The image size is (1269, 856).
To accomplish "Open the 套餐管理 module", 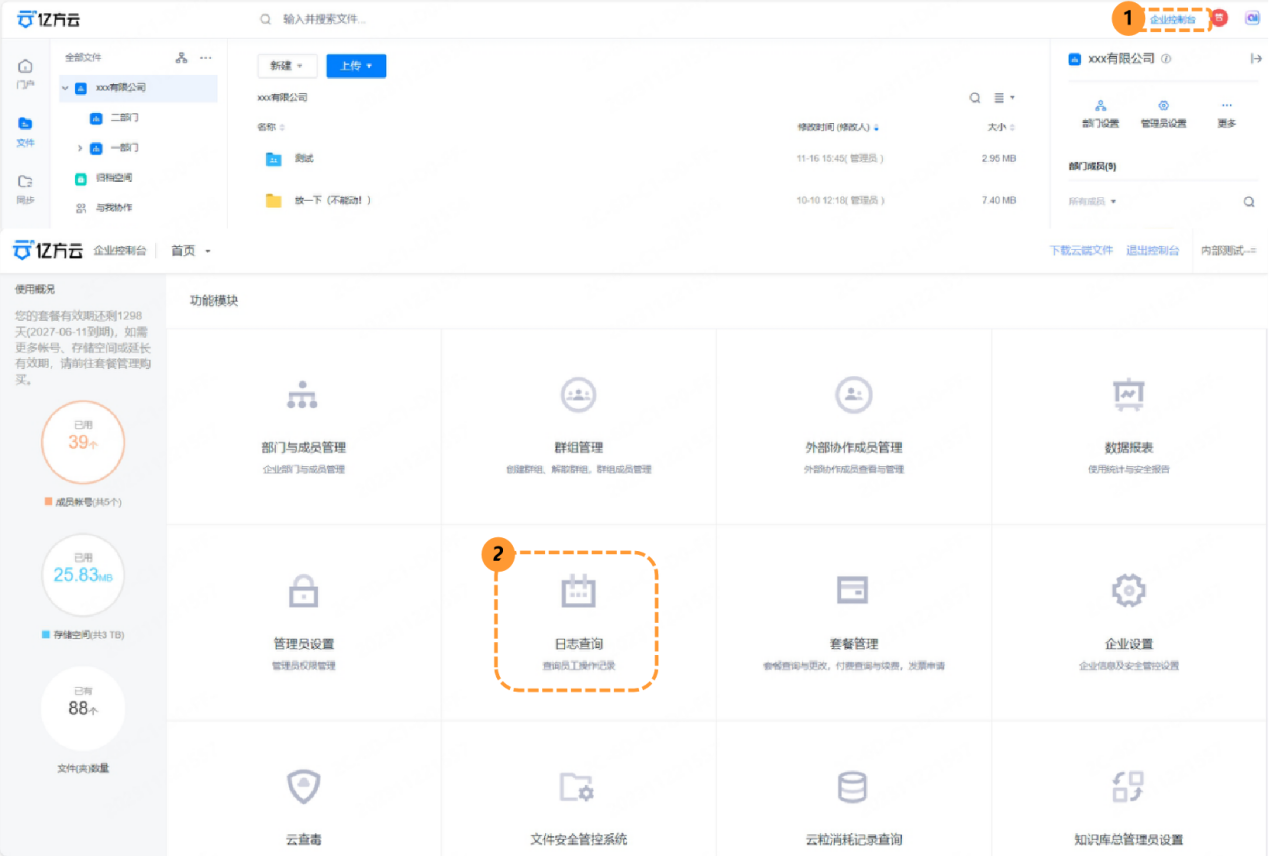I will pyautogui.click(x=853, y=623).
